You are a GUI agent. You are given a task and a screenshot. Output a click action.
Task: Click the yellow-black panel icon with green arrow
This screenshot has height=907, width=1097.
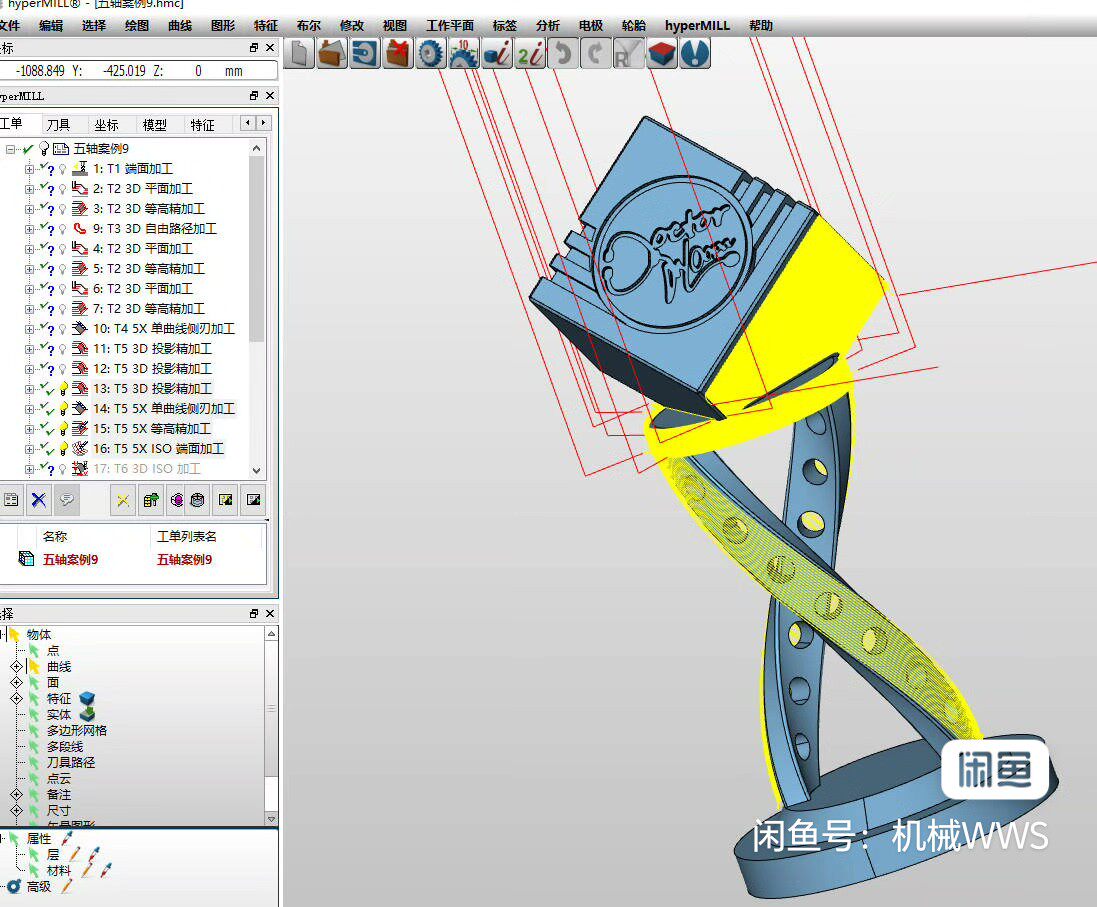coord(225,500)
